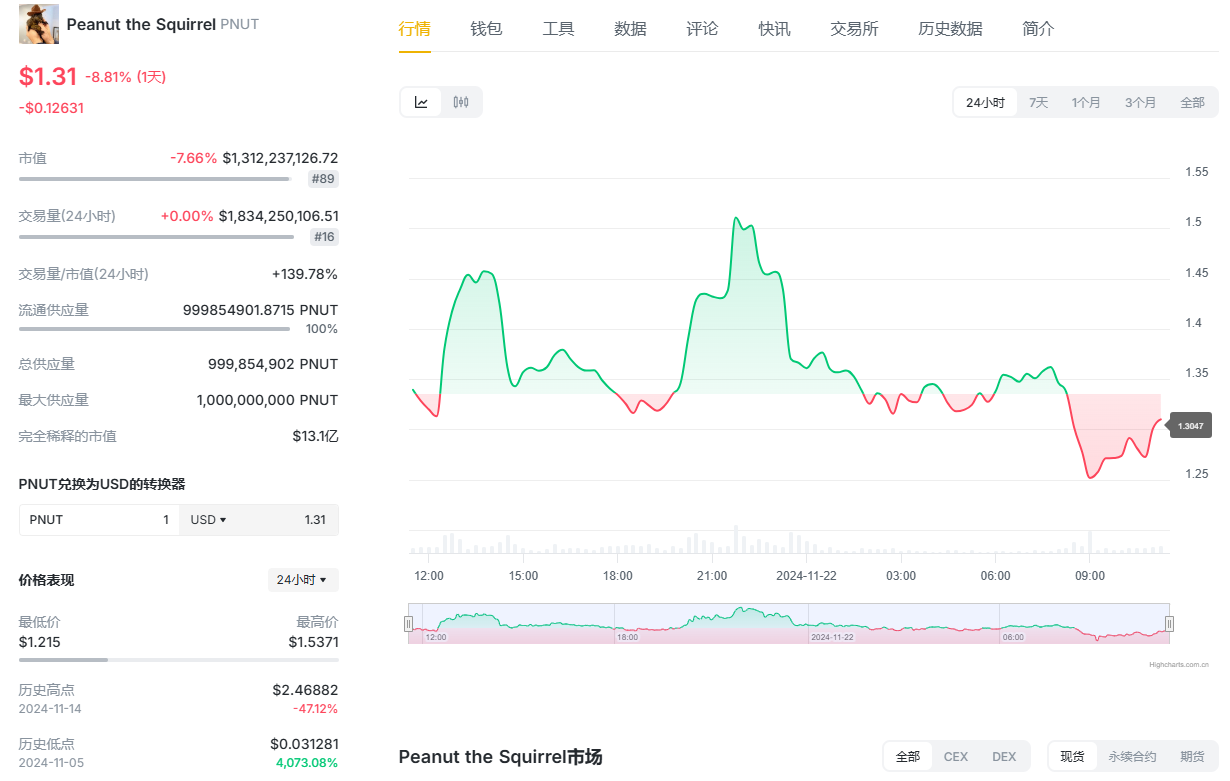Click the 1,000,000,000 PNUT max supply
This screenshot has height=781, width=1230.
click(267, 400)
